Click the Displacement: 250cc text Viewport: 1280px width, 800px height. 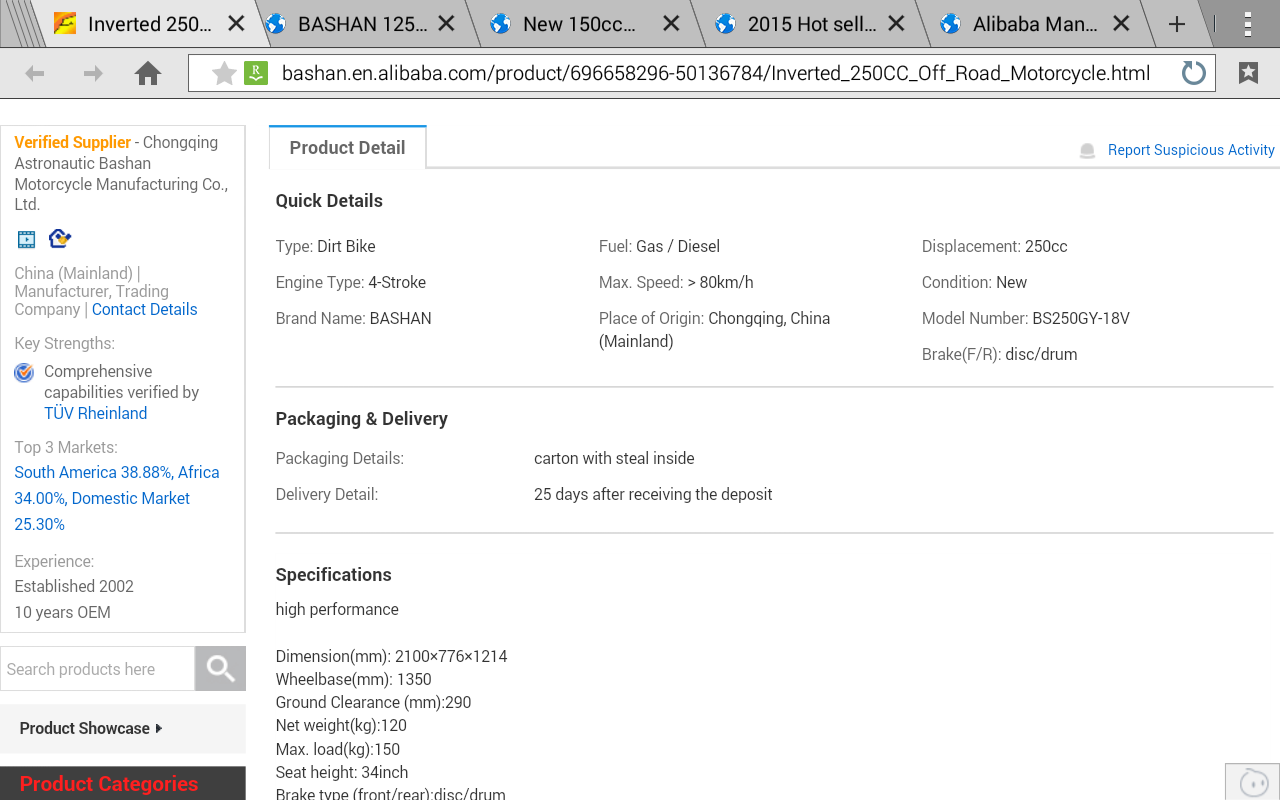tap(995, 246)
